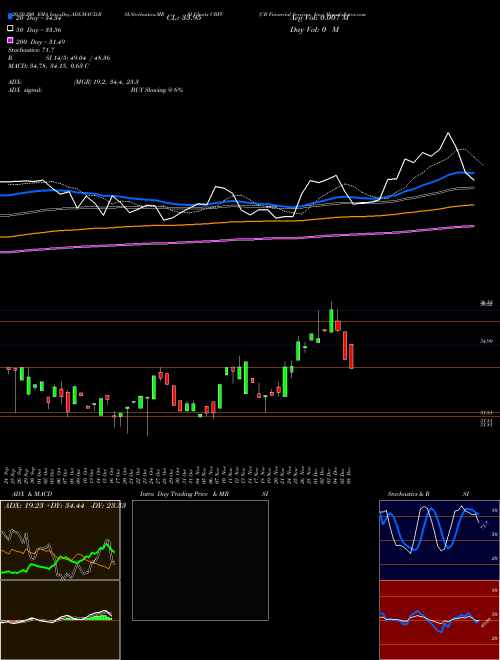Viewport: 500px width, 660px height.
Task: Click the '(MGR) 19.2, 34.4, 23.3' ADX values
Action: pos(106,82)
